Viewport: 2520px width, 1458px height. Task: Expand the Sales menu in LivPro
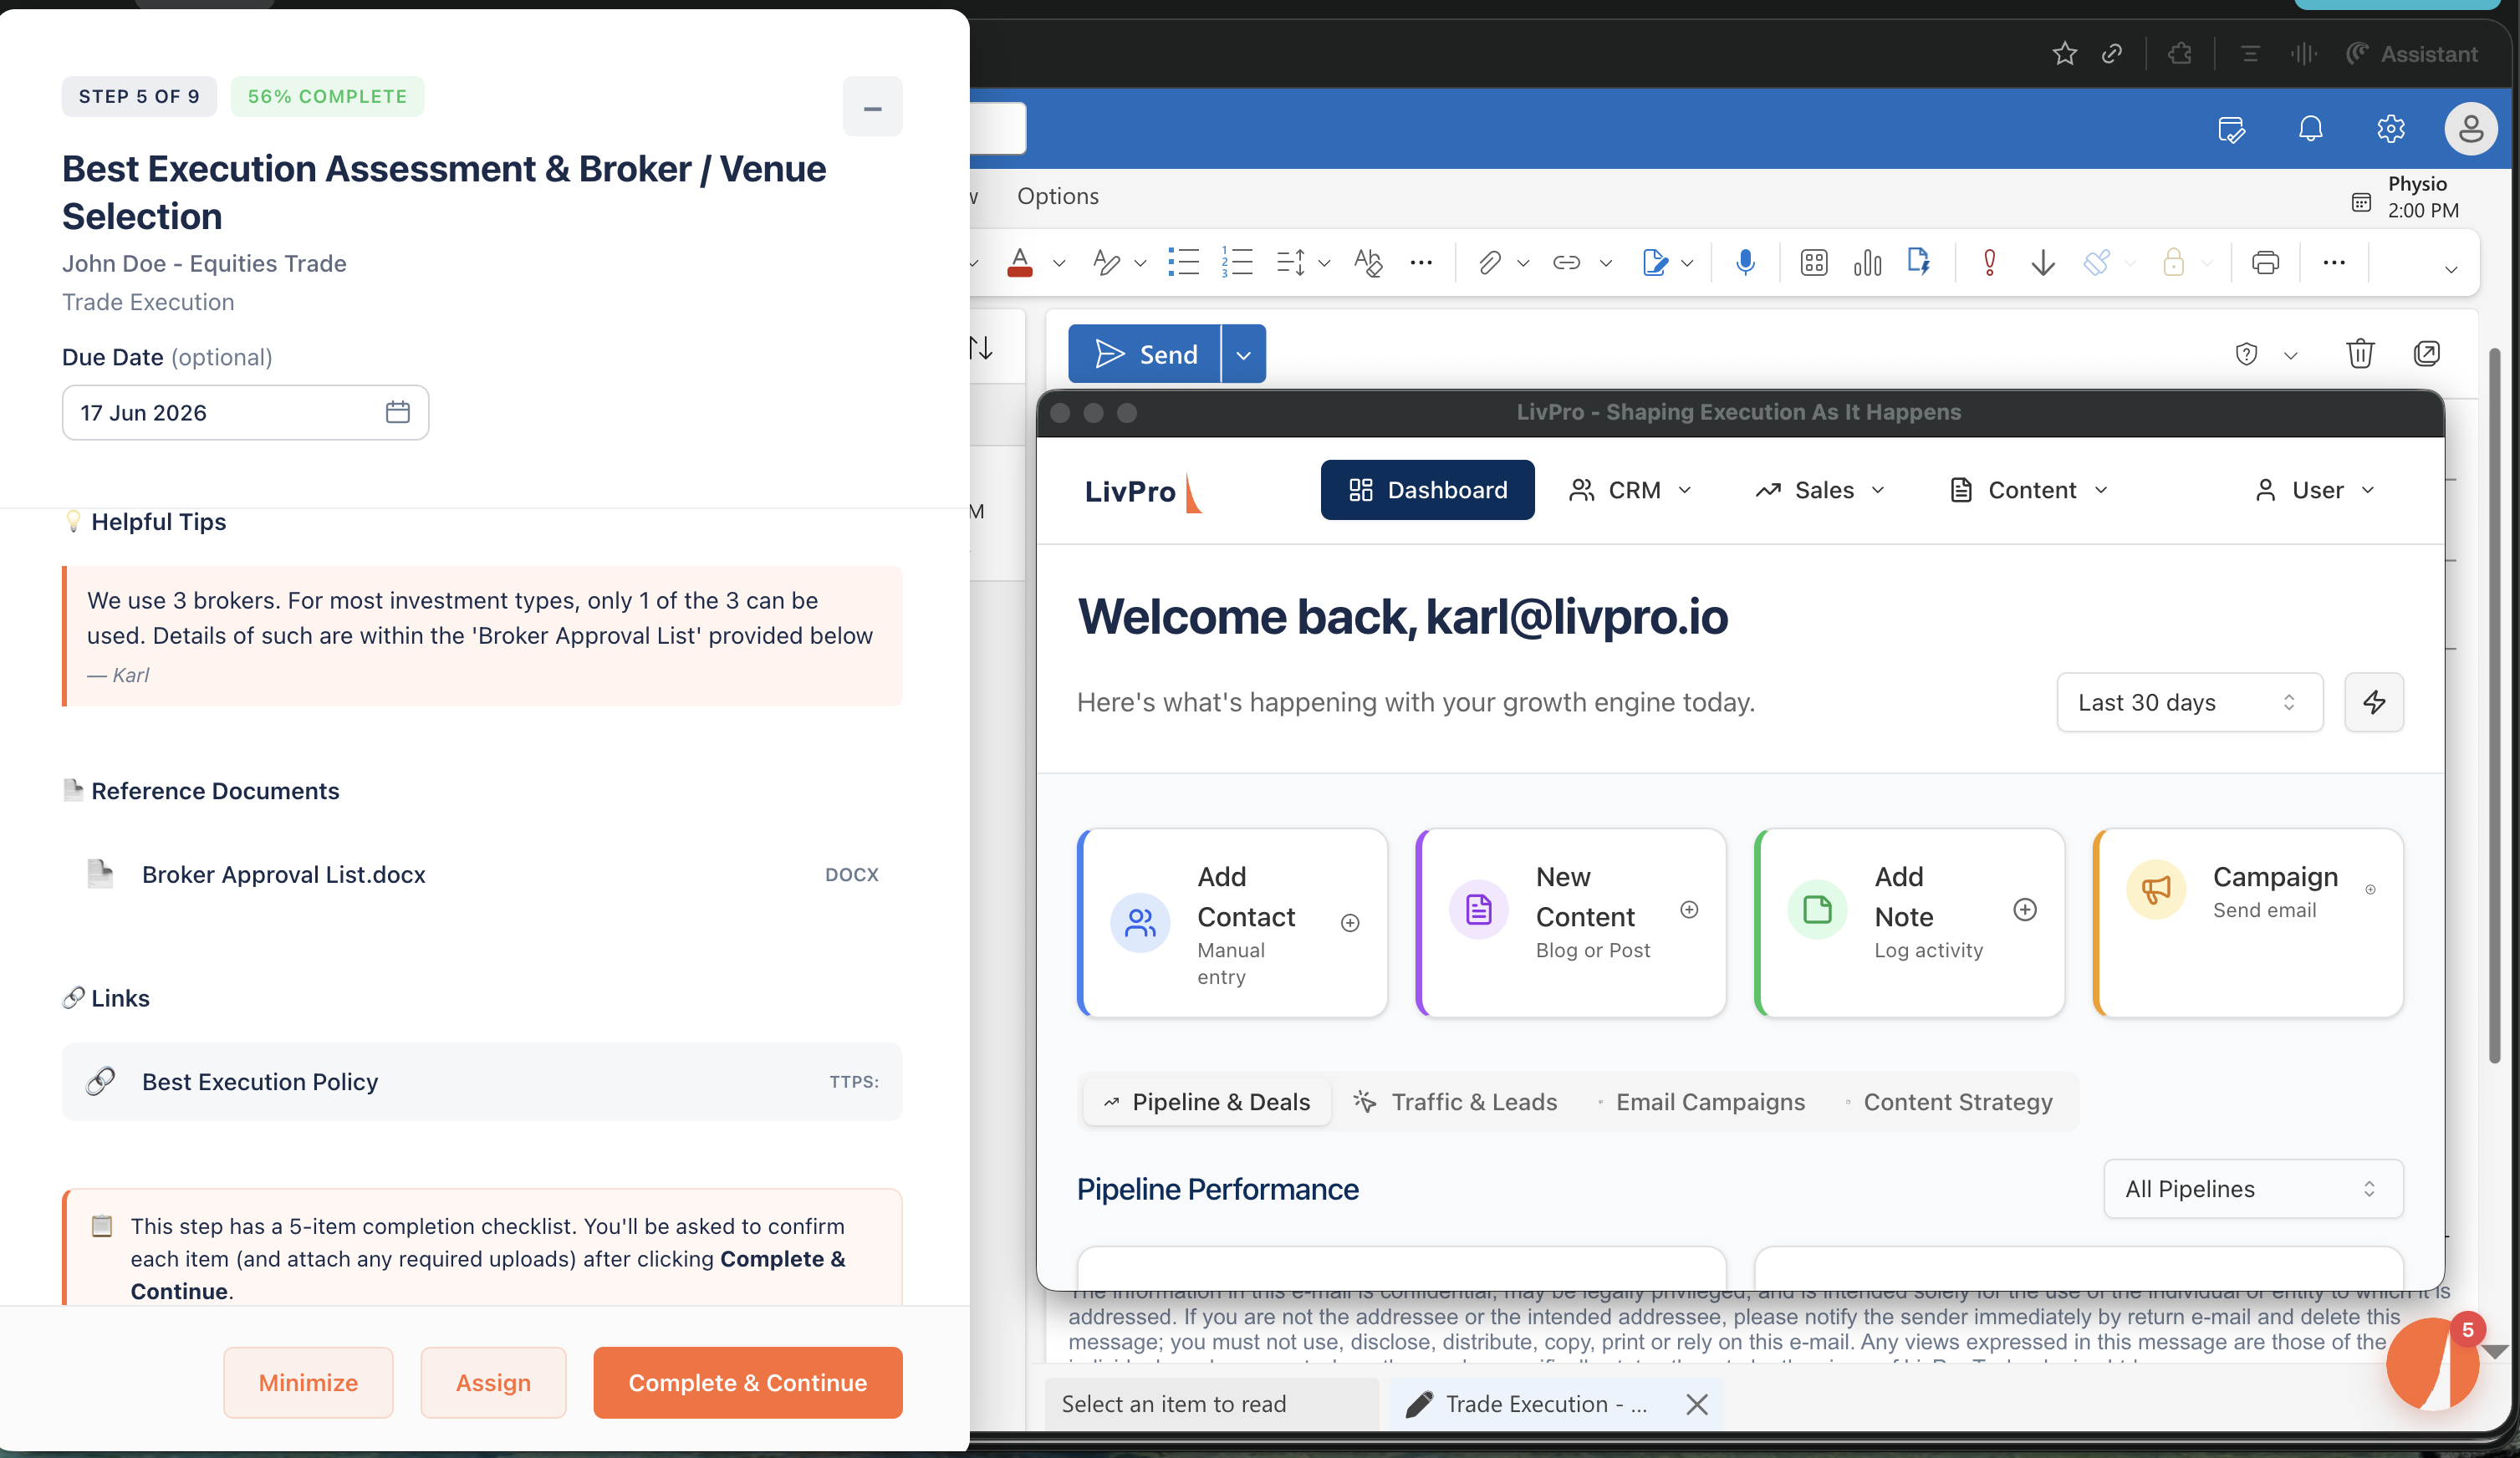click(x=1820, y=490)
